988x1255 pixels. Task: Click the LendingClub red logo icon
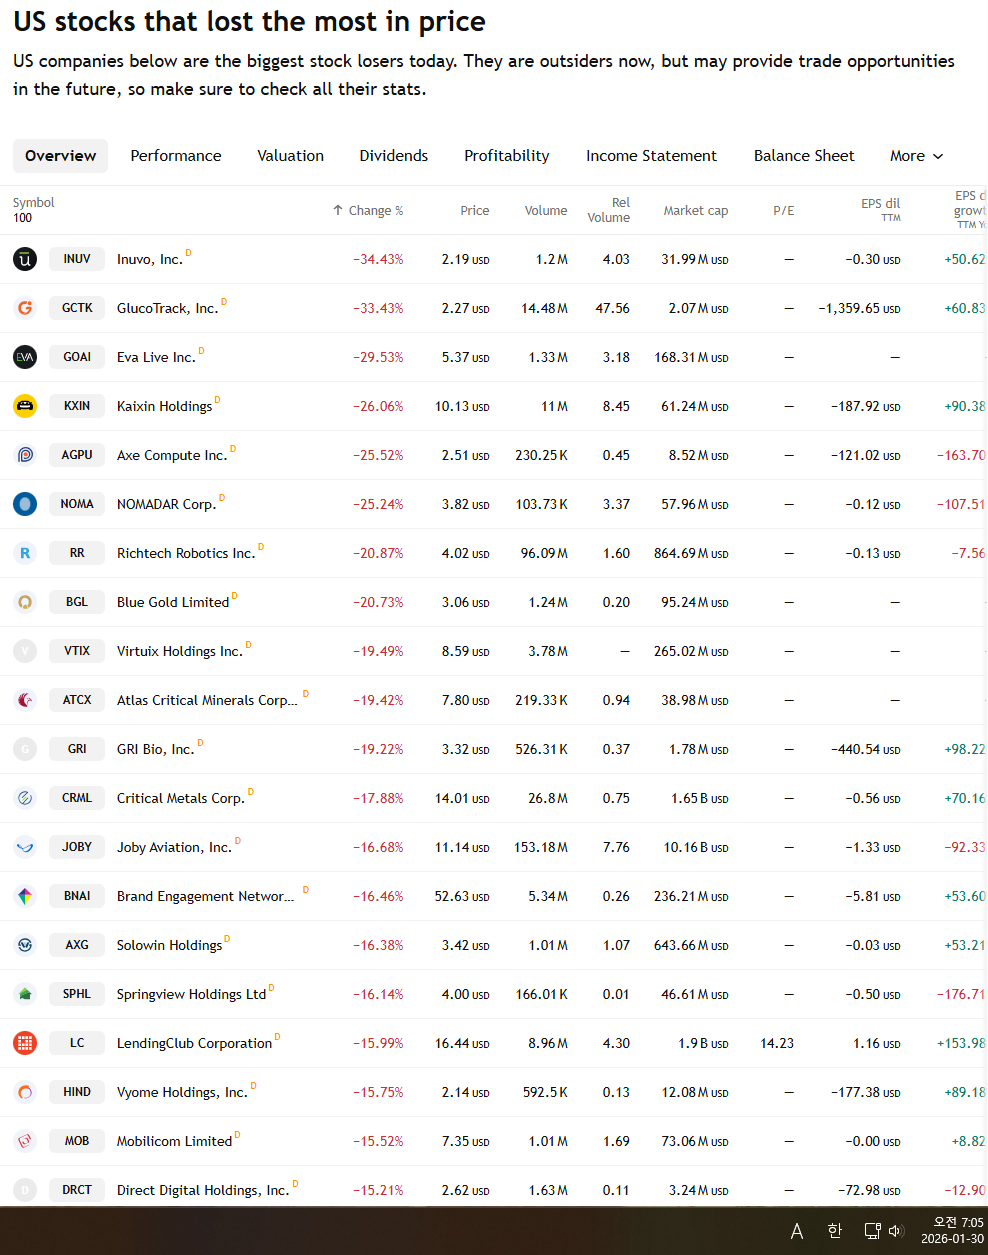[25, 1043]
